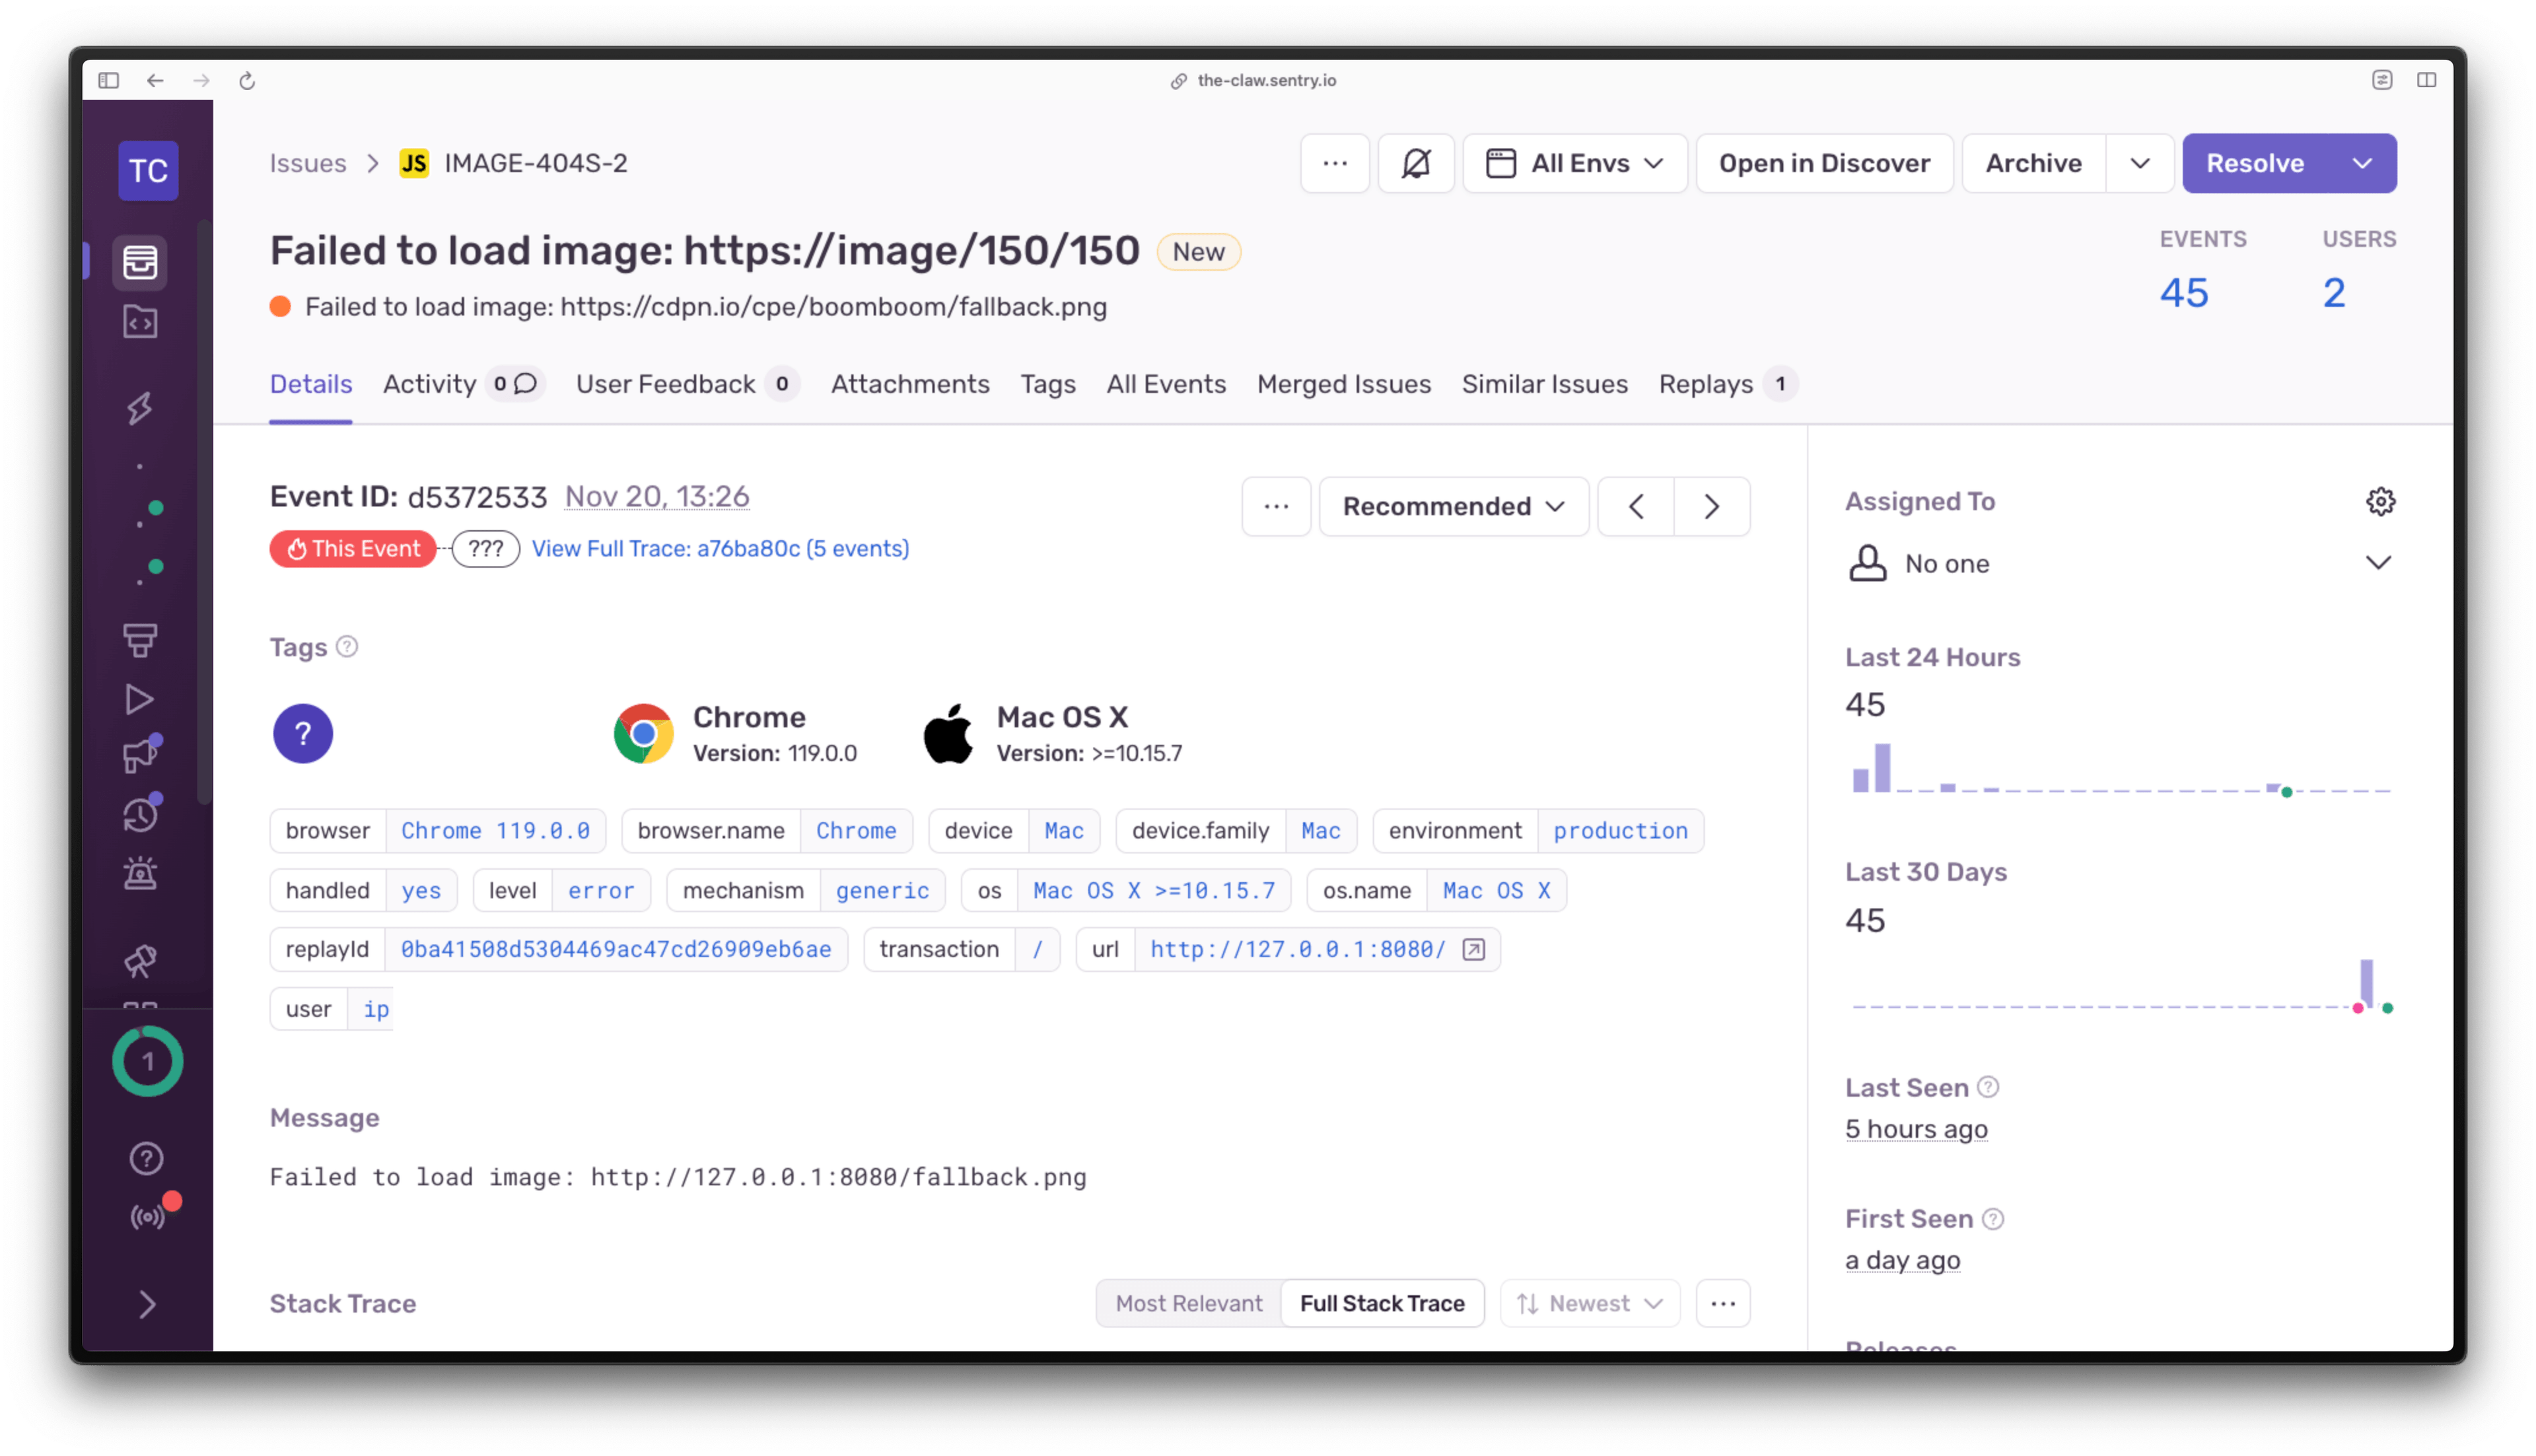
Task: Follow the View Full Trace link
Action: point(720,548)
